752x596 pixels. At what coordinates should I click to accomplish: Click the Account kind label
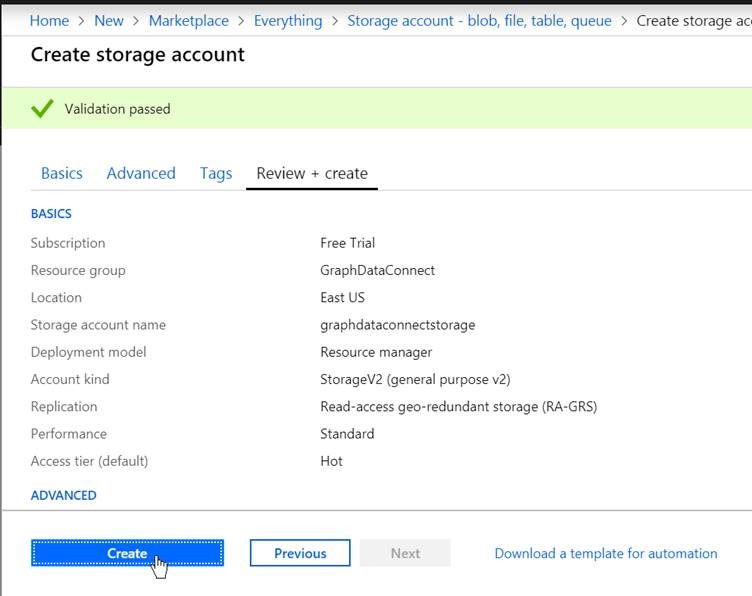pyautogui.click(x=70, y=379)
